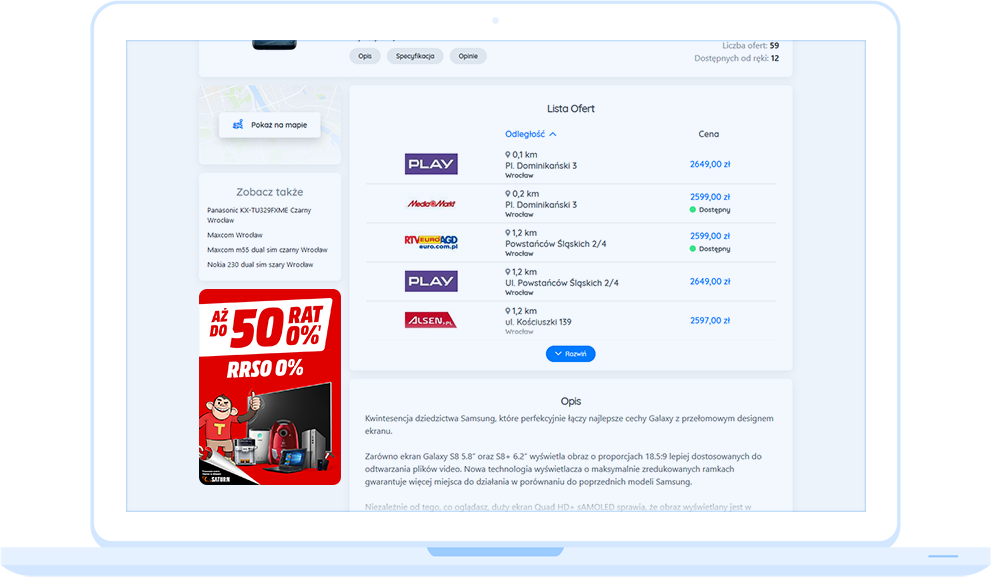The width and height of the screenshot is (991, 577).
Task: Open the Specyfikacja tab
Action: coord(415,56)
